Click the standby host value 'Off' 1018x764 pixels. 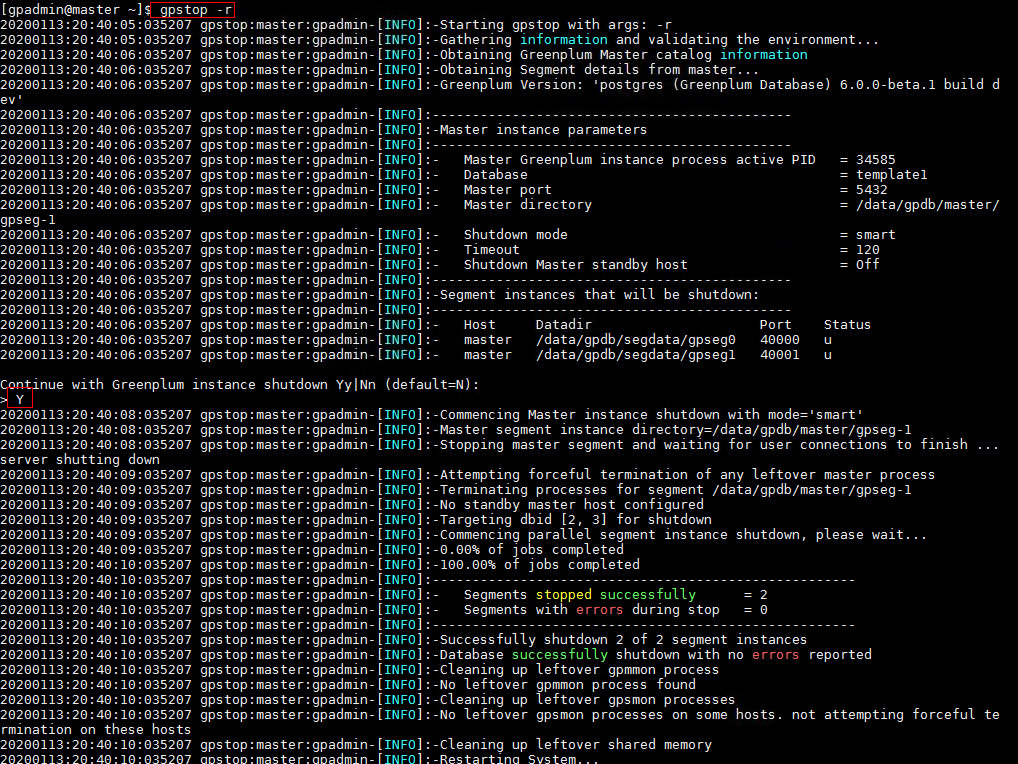(x=867, y=264)
